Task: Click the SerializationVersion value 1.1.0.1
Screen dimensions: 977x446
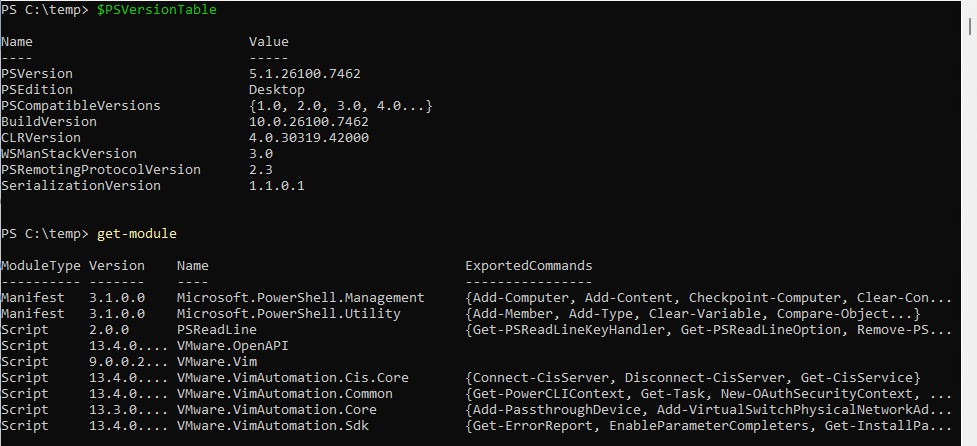Action: point(277,186)
